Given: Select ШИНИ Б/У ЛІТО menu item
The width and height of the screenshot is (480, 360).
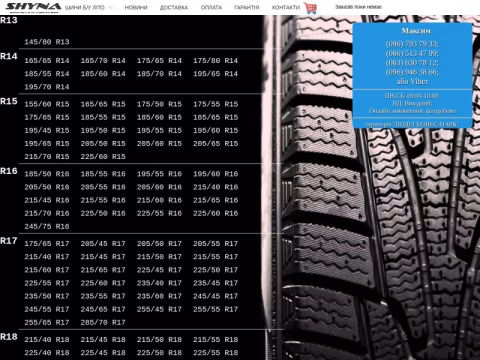Looking at the screenshot, I should pyautogui.click(x=85, y=7).
